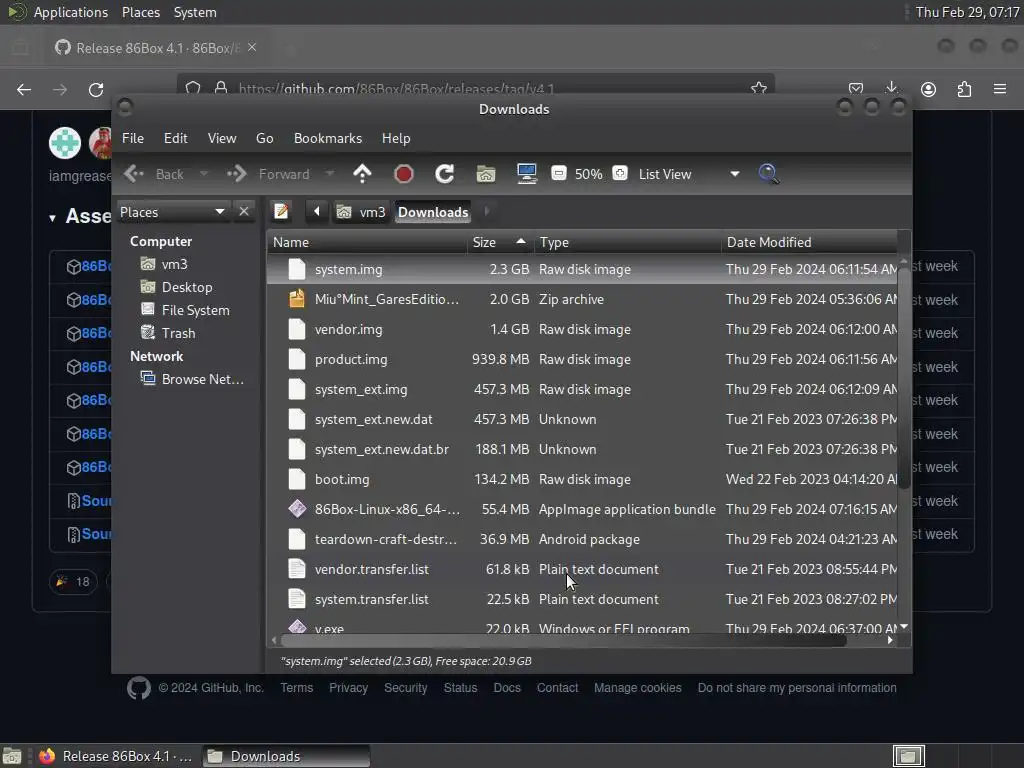Reload the Downloads folder view
Image resolution: width=1024 pixels, height=768 pixels.
coord(445,174)
